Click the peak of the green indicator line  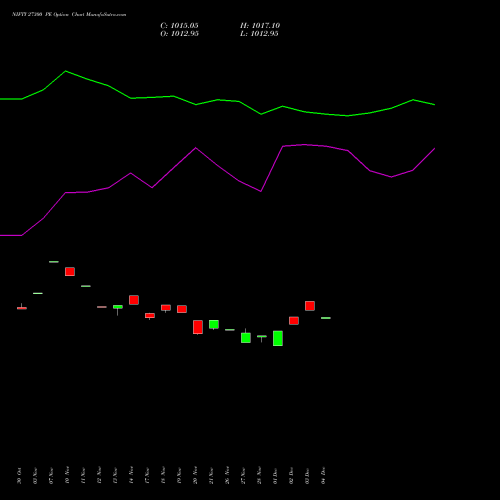pyautogui.click(x=66, y=71)
